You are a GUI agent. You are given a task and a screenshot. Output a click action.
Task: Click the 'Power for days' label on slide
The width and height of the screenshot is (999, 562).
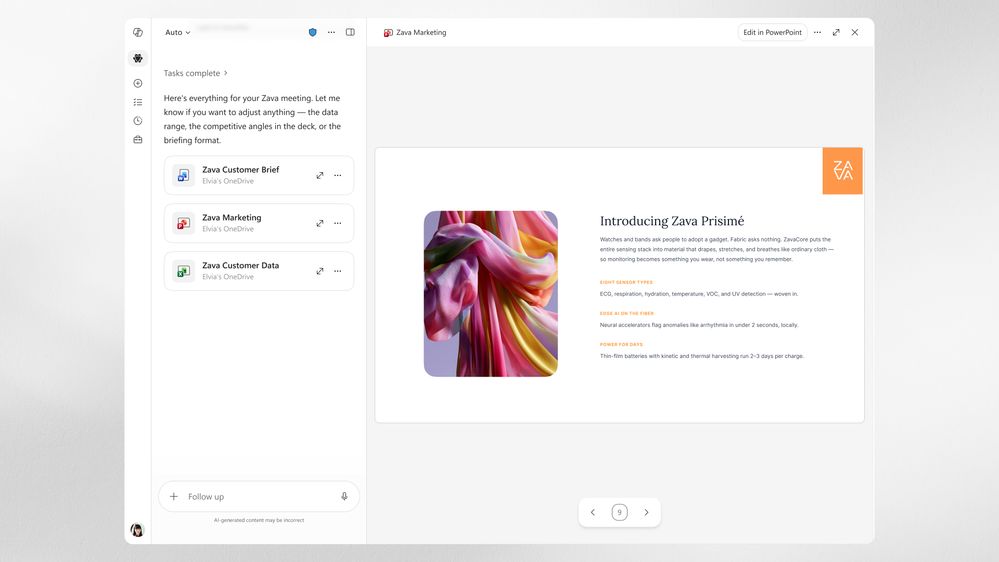[x=621, y=345]
